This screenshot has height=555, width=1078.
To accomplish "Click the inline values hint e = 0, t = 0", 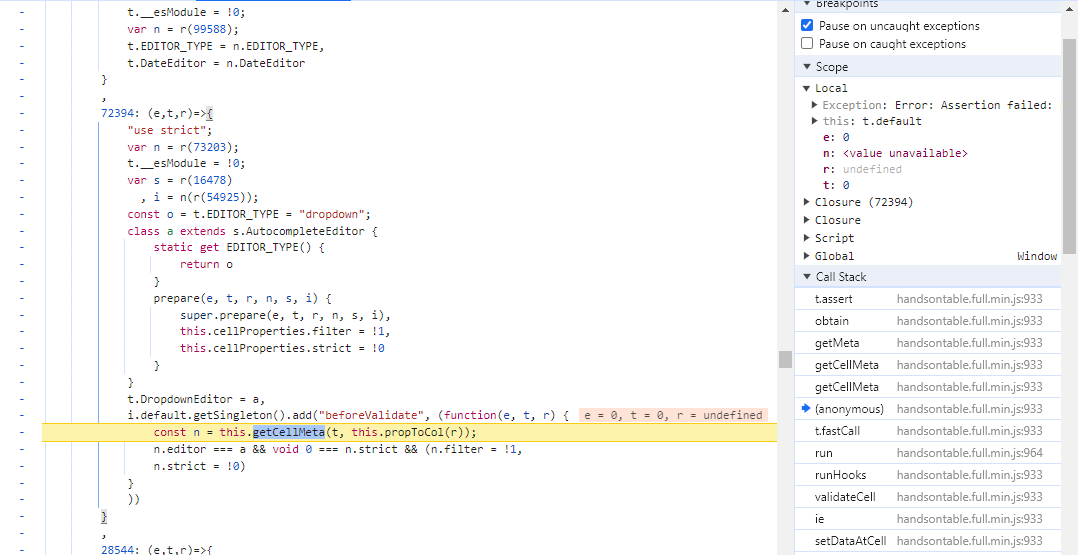I will 673,415.
